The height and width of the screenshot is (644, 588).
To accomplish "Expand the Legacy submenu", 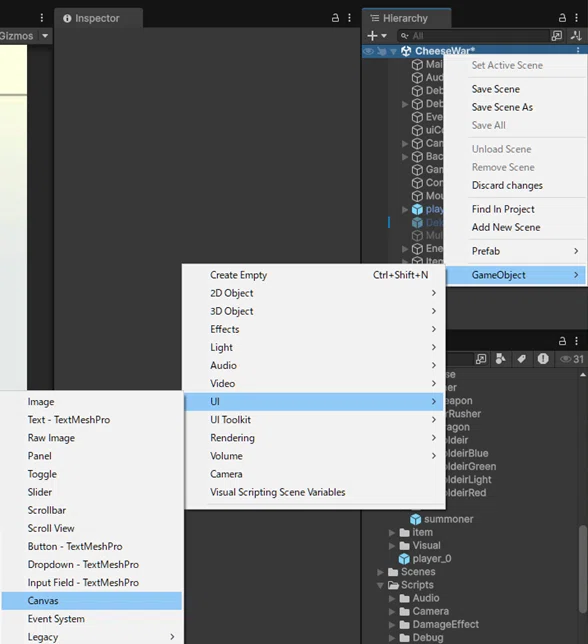I will [x=92, y=637].
